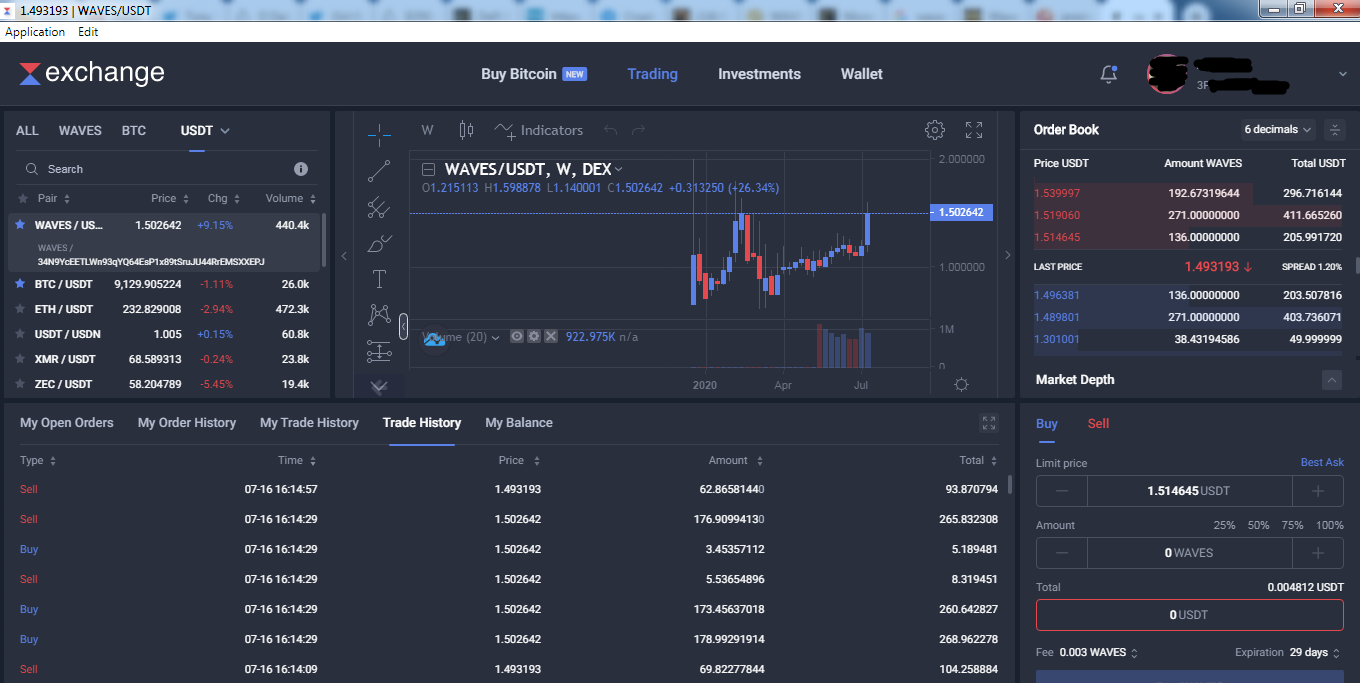Collapse the right order book panel arrow
Screen dimensions: 1360x683
click(x=1007, y=256)
